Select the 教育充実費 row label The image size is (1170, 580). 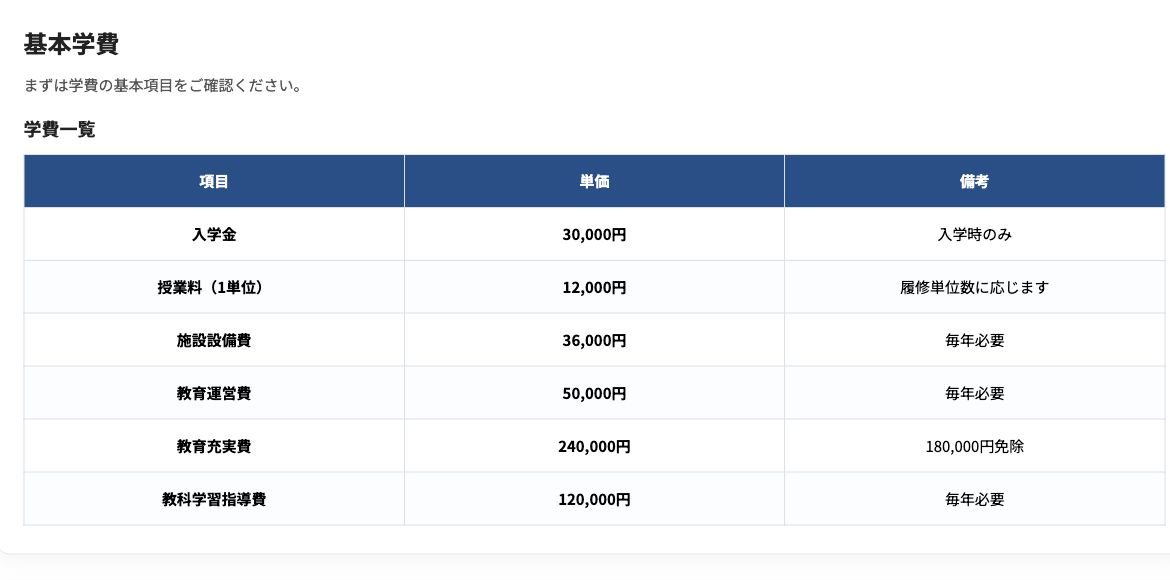214,446
